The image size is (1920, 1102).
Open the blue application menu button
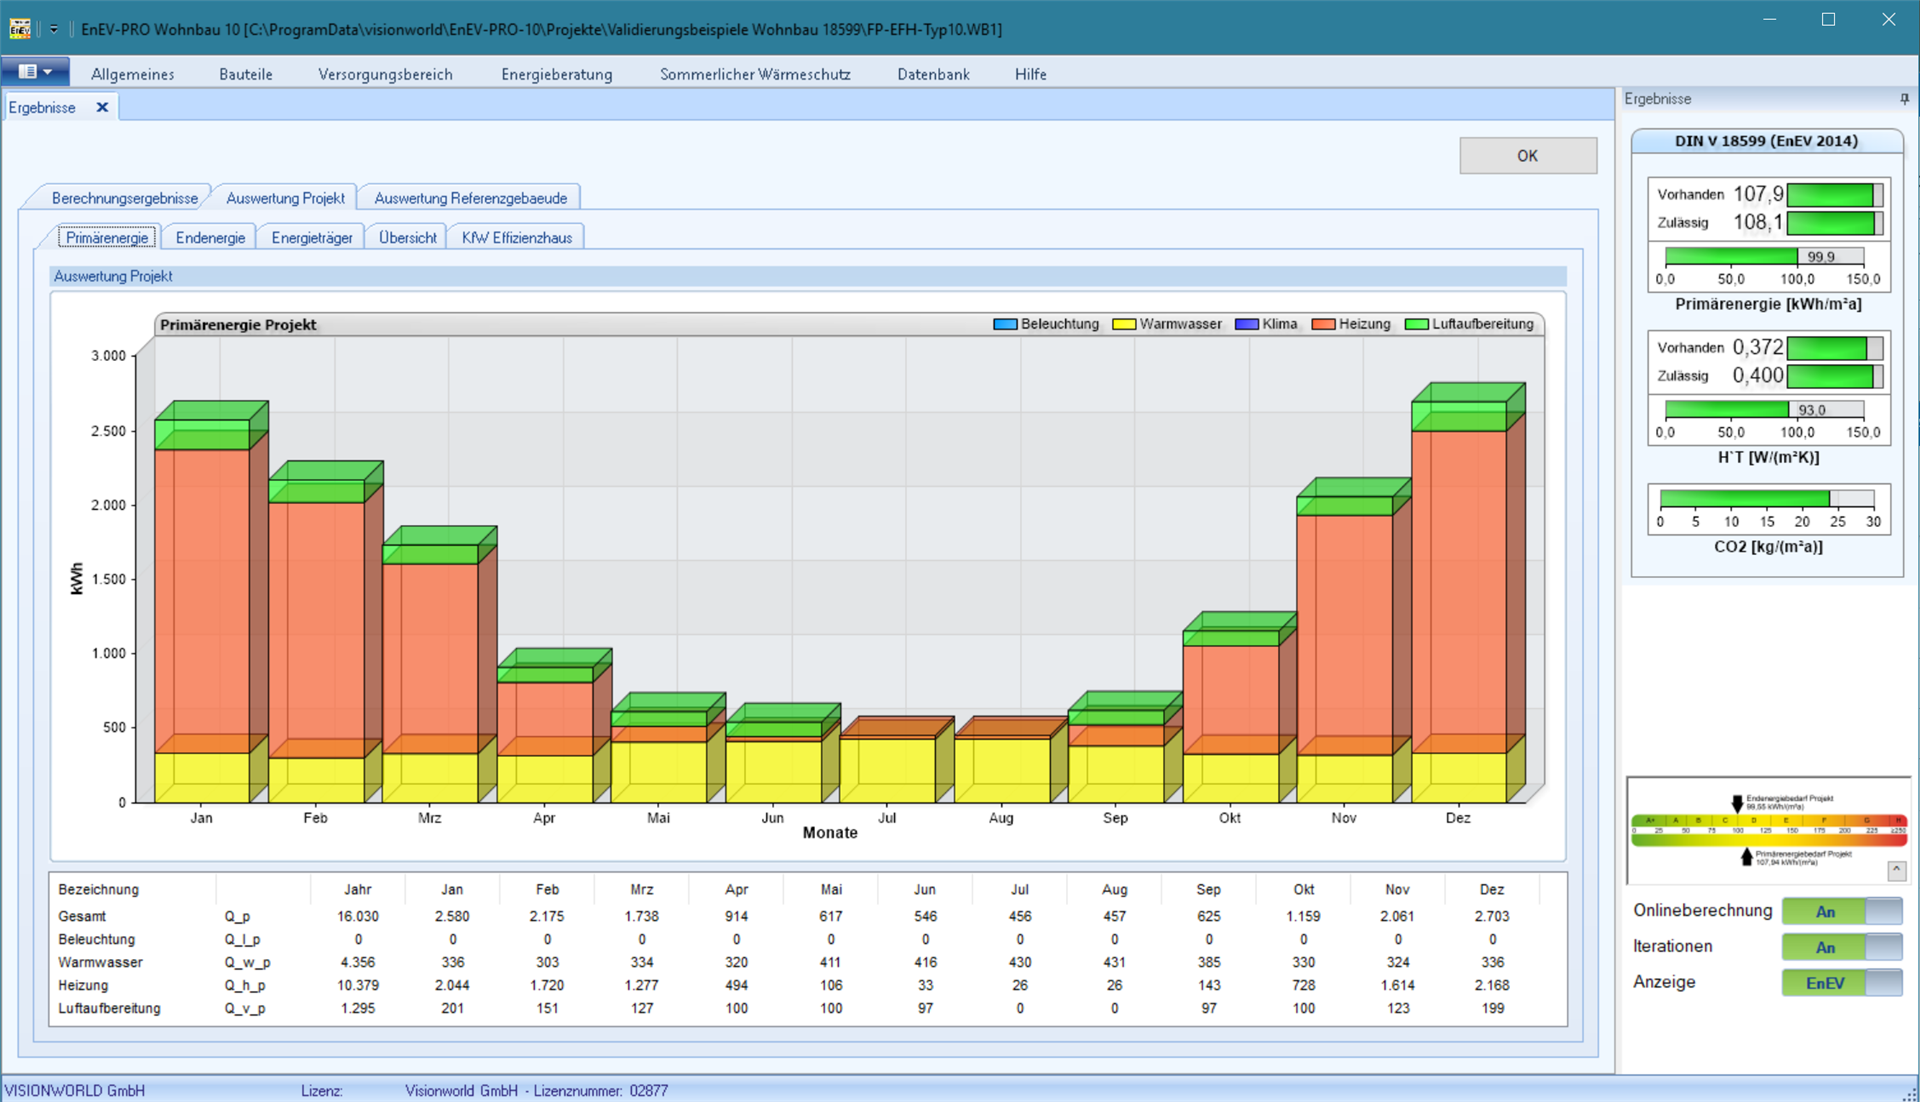[x=35, y=72]
